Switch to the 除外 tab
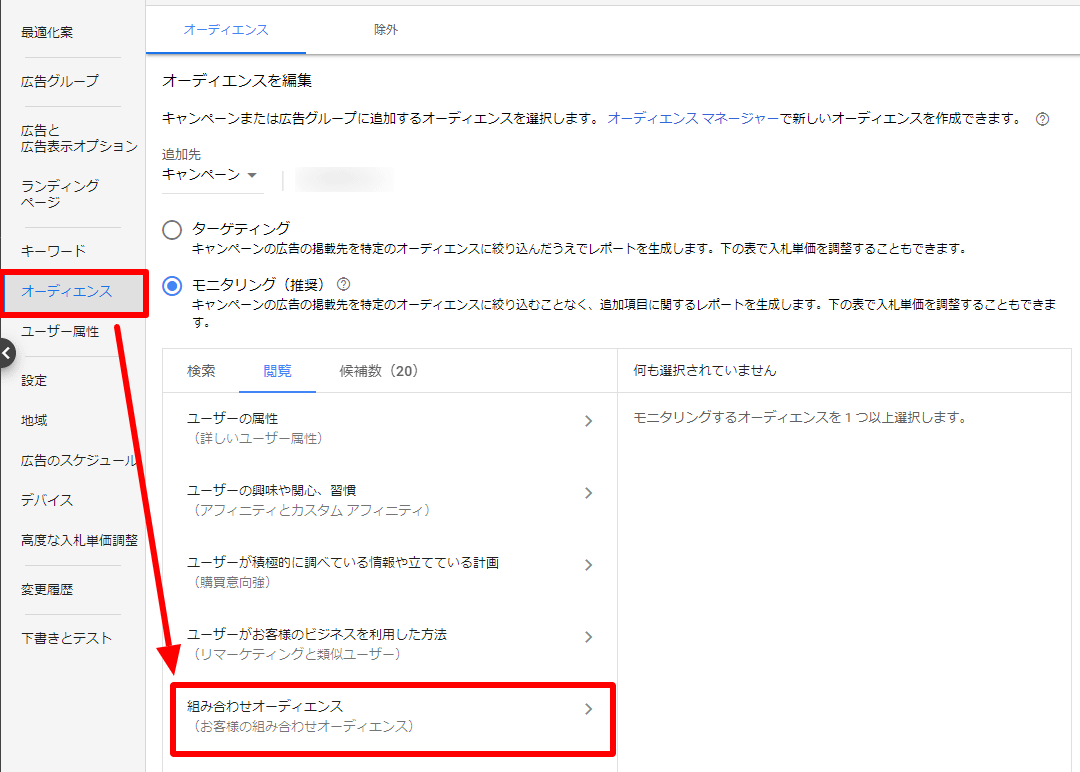 coord(386,30)
